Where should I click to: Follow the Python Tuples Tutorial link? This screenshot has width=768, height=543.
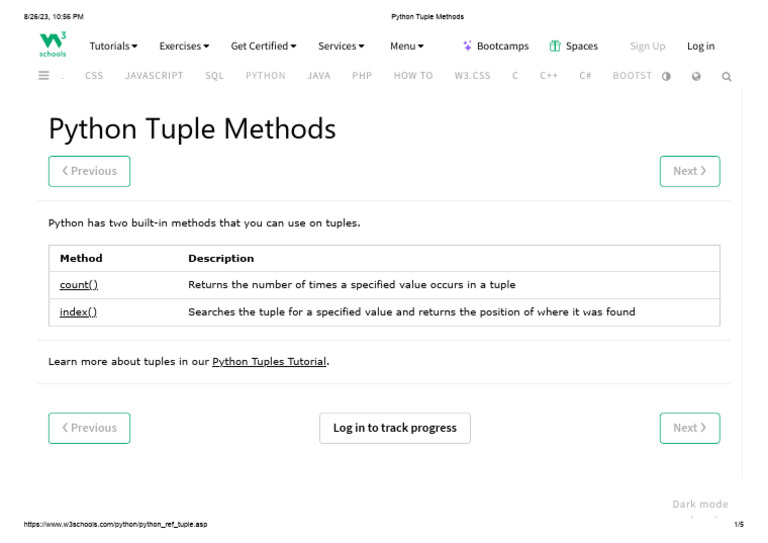(x=269, y=362)
